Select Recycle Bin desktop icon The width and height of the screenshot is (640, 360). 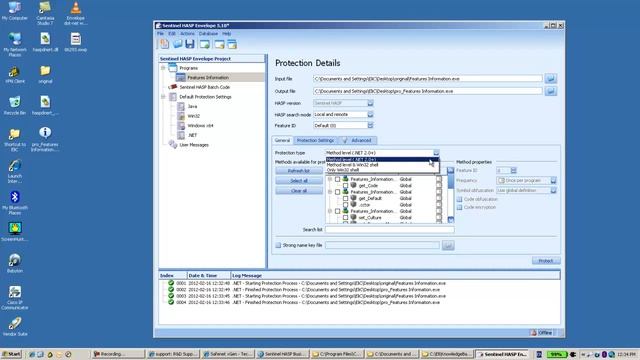15,106
